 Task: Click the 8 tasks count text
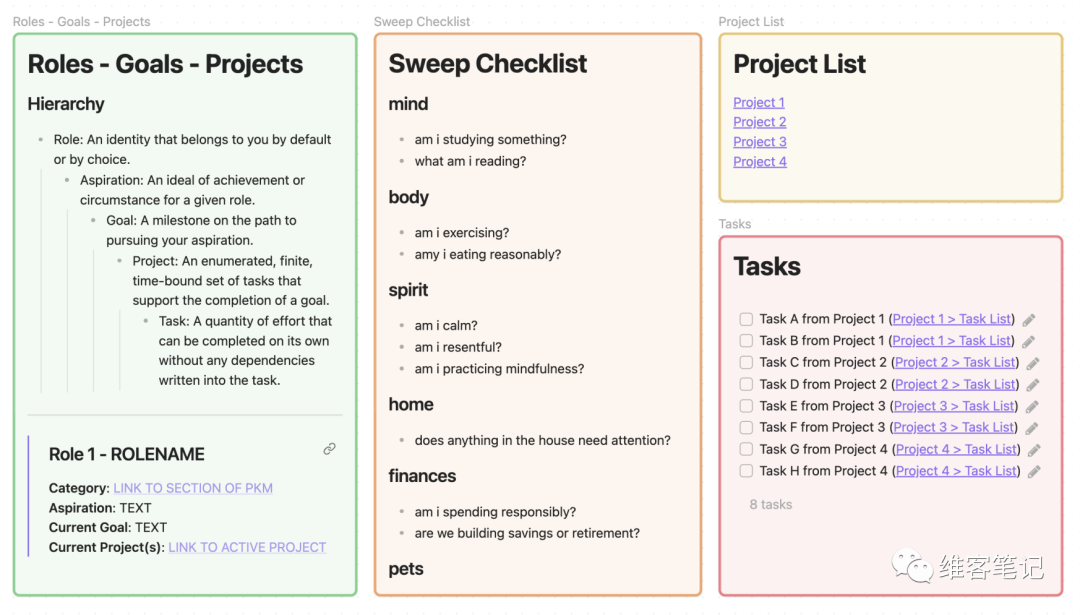(770, 505)
